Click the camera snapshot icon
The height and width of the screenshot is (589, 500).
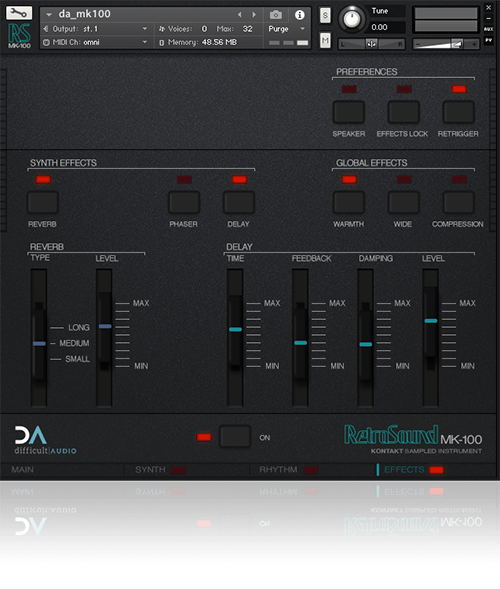276,15
